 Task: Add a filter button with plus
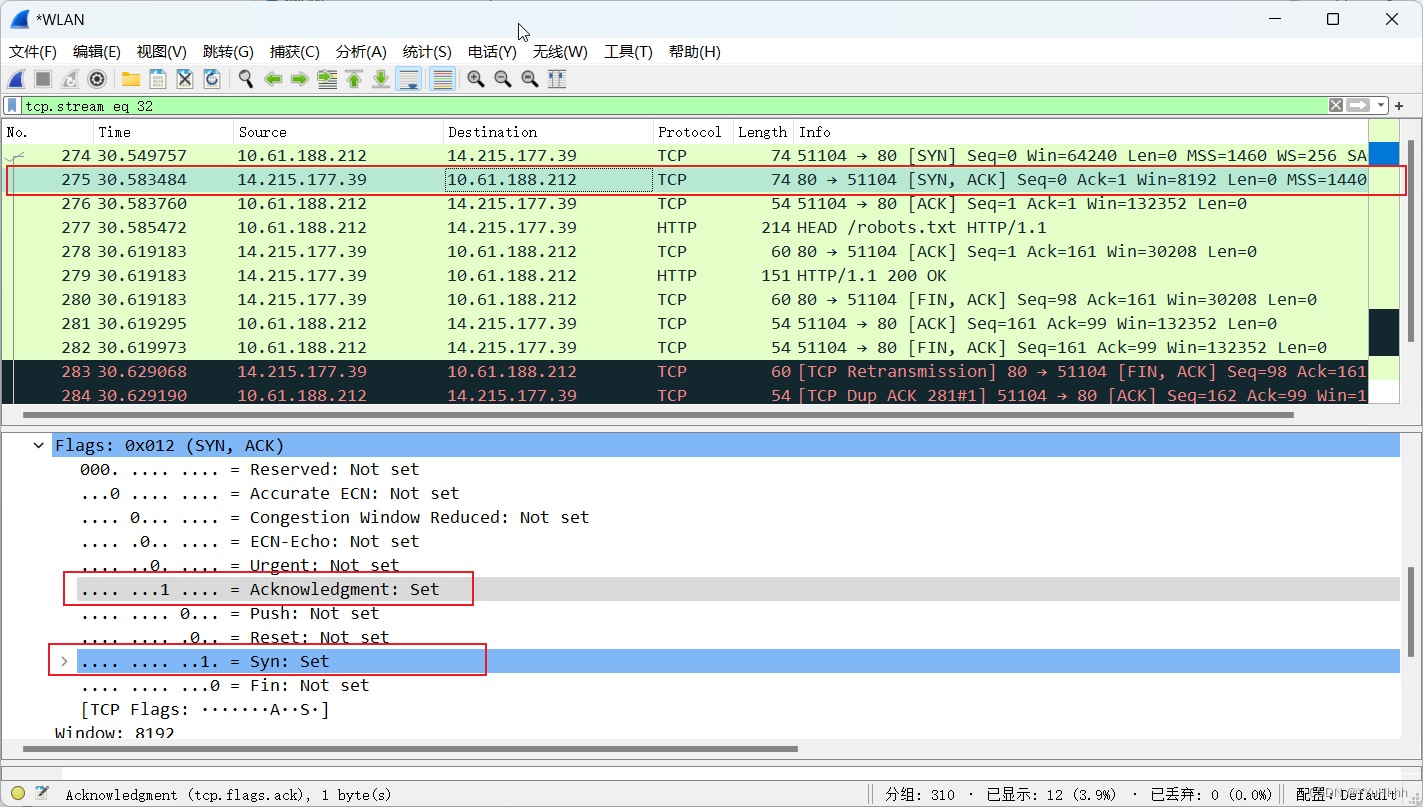[x=1400, y=106]
